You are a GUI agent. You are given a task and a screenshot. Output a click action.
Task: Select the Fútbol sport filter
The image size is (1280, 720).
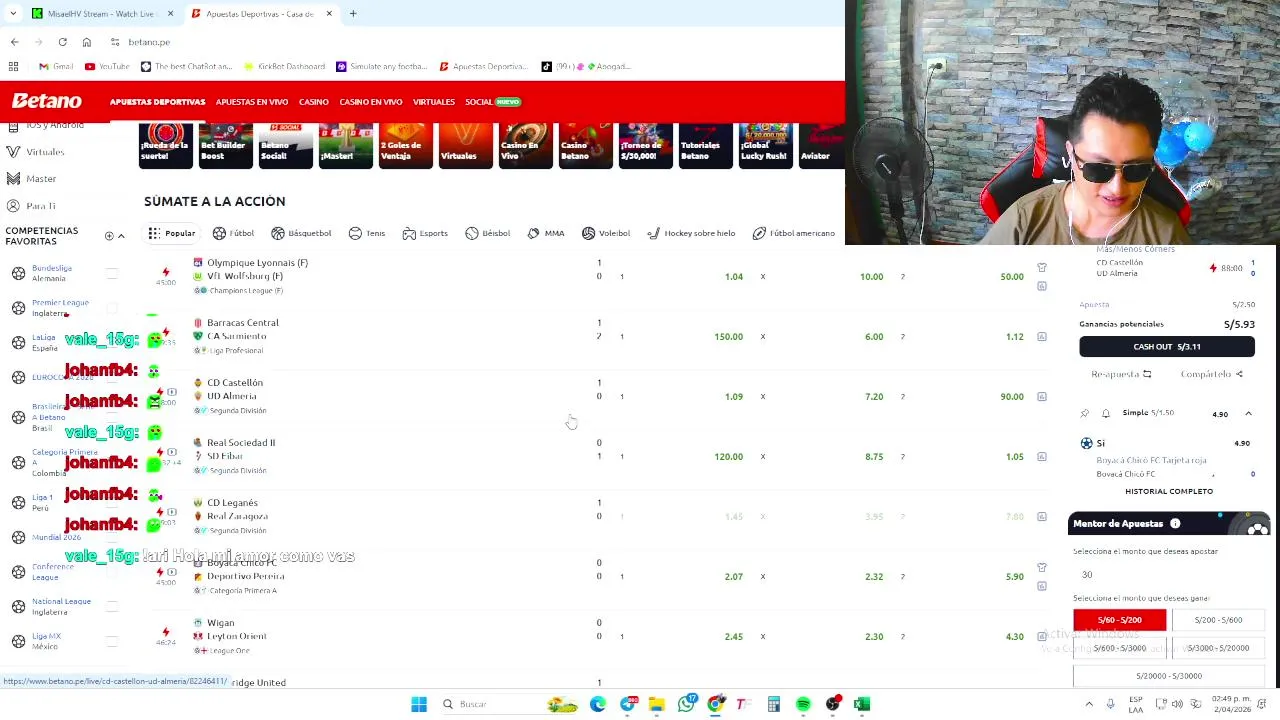[233, 233]
